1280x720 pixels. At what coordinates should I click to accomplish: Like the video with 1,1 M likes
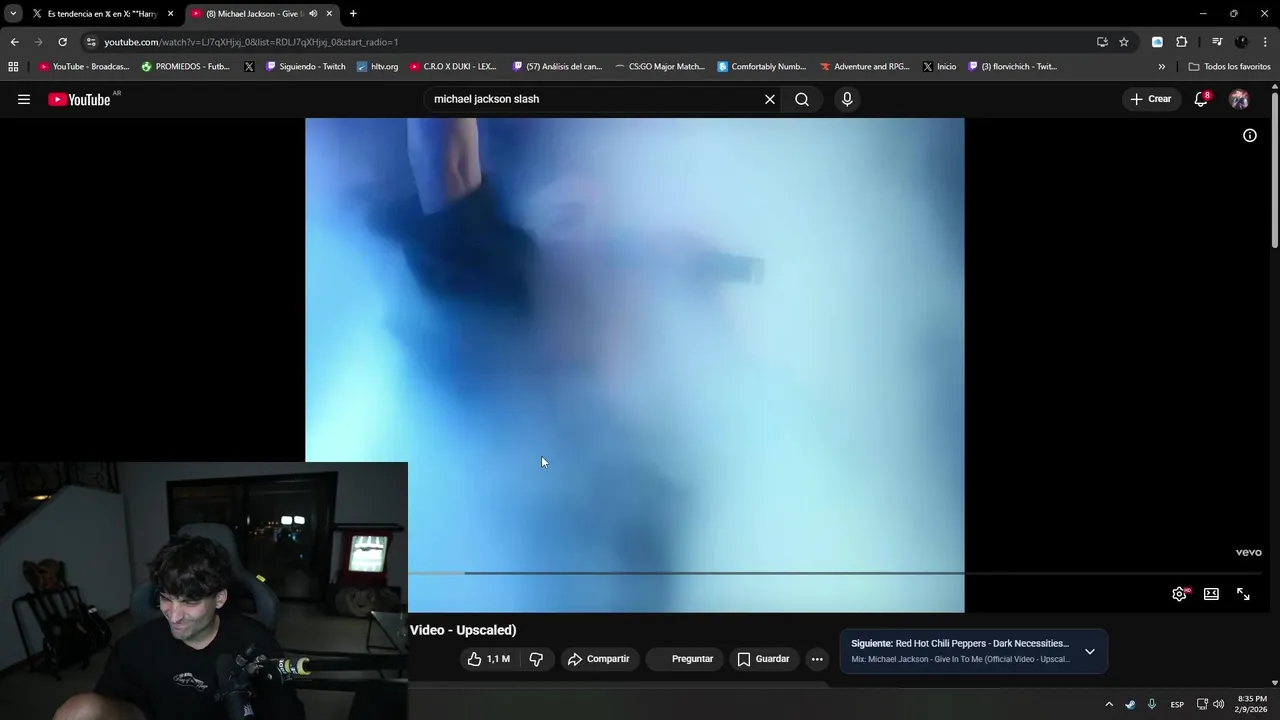click(x=489, y=659)
